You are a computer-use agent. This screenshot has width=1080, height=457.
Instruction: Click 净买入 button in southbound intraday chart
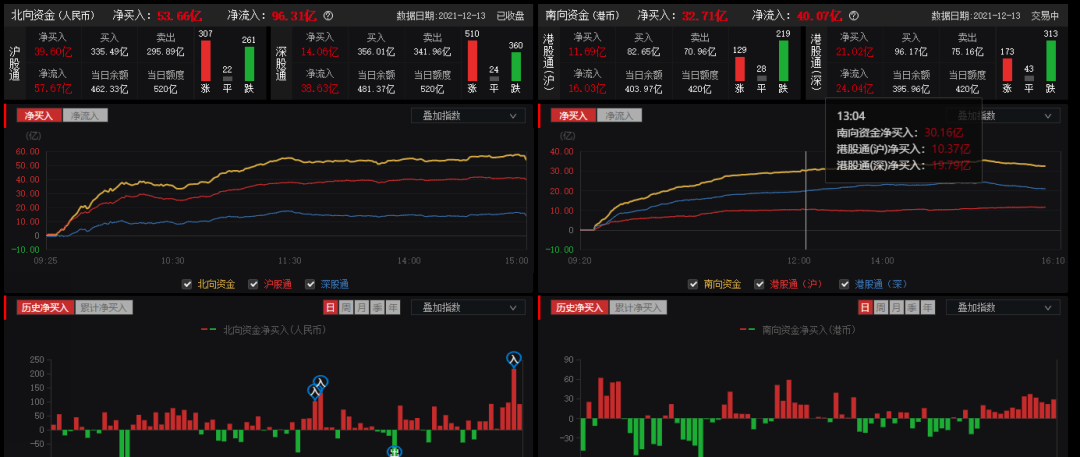point(571,115)
